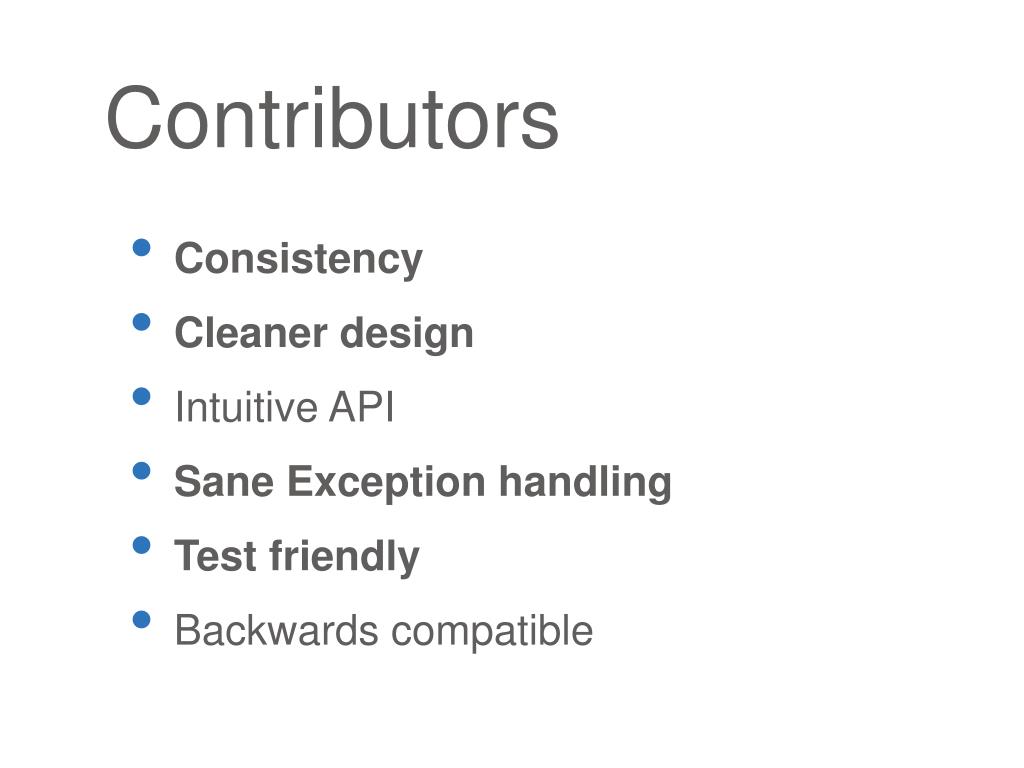Click the bold Consistency text

(298, 260)
